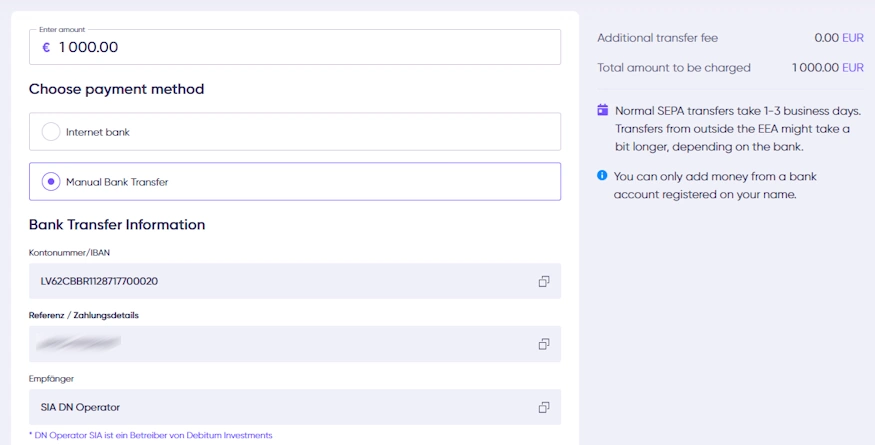Click the Kontonummer/IBAN field label
This screenshot has width=875, height=445.
69,253
